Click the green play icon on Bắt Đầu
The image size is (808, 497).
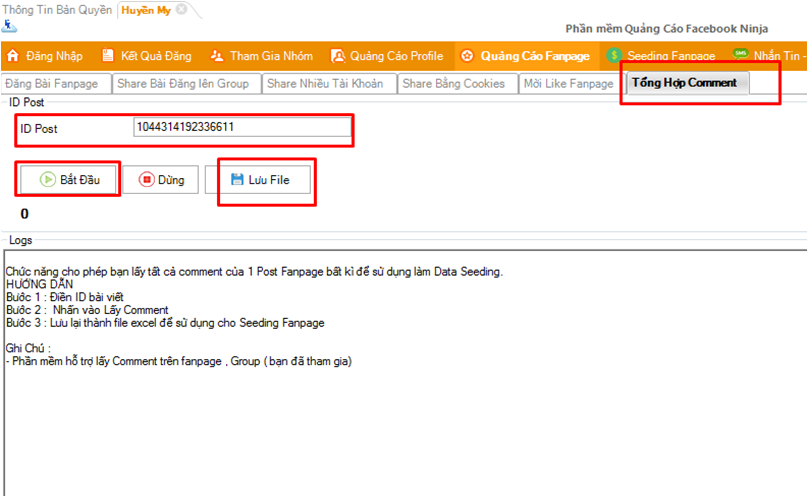click(48, 179)
